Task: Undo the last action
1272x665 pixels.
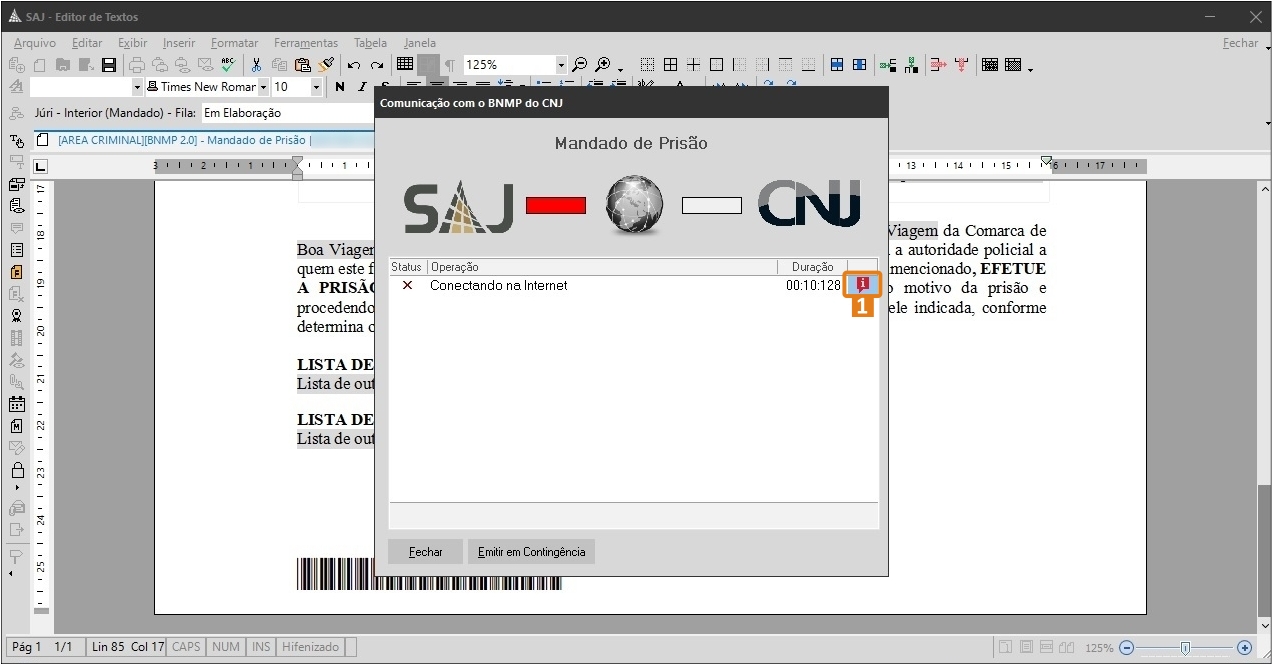Action: pyautogui.click(x=354, y=65)
